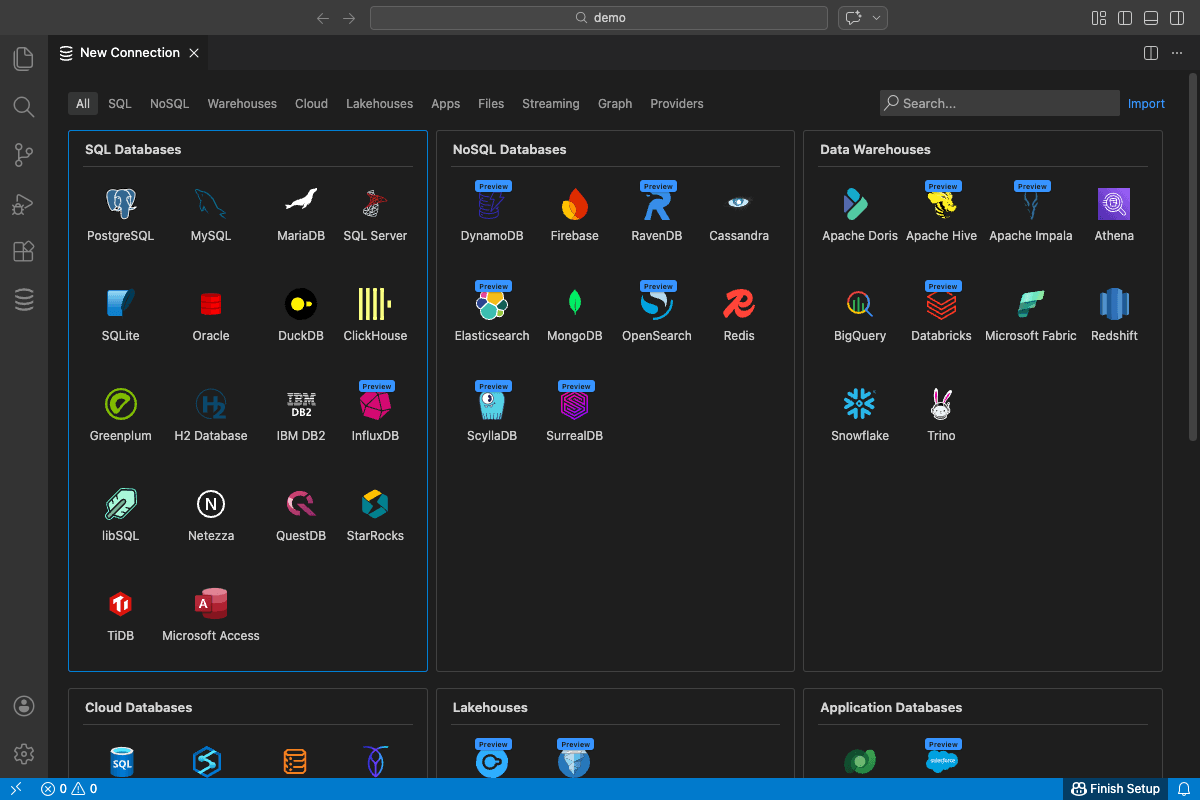This screenshot has height=800, width=1200.
Task: Choose the MongoDB connection icon
Action: pyautogui.click(x=575, y=304)
